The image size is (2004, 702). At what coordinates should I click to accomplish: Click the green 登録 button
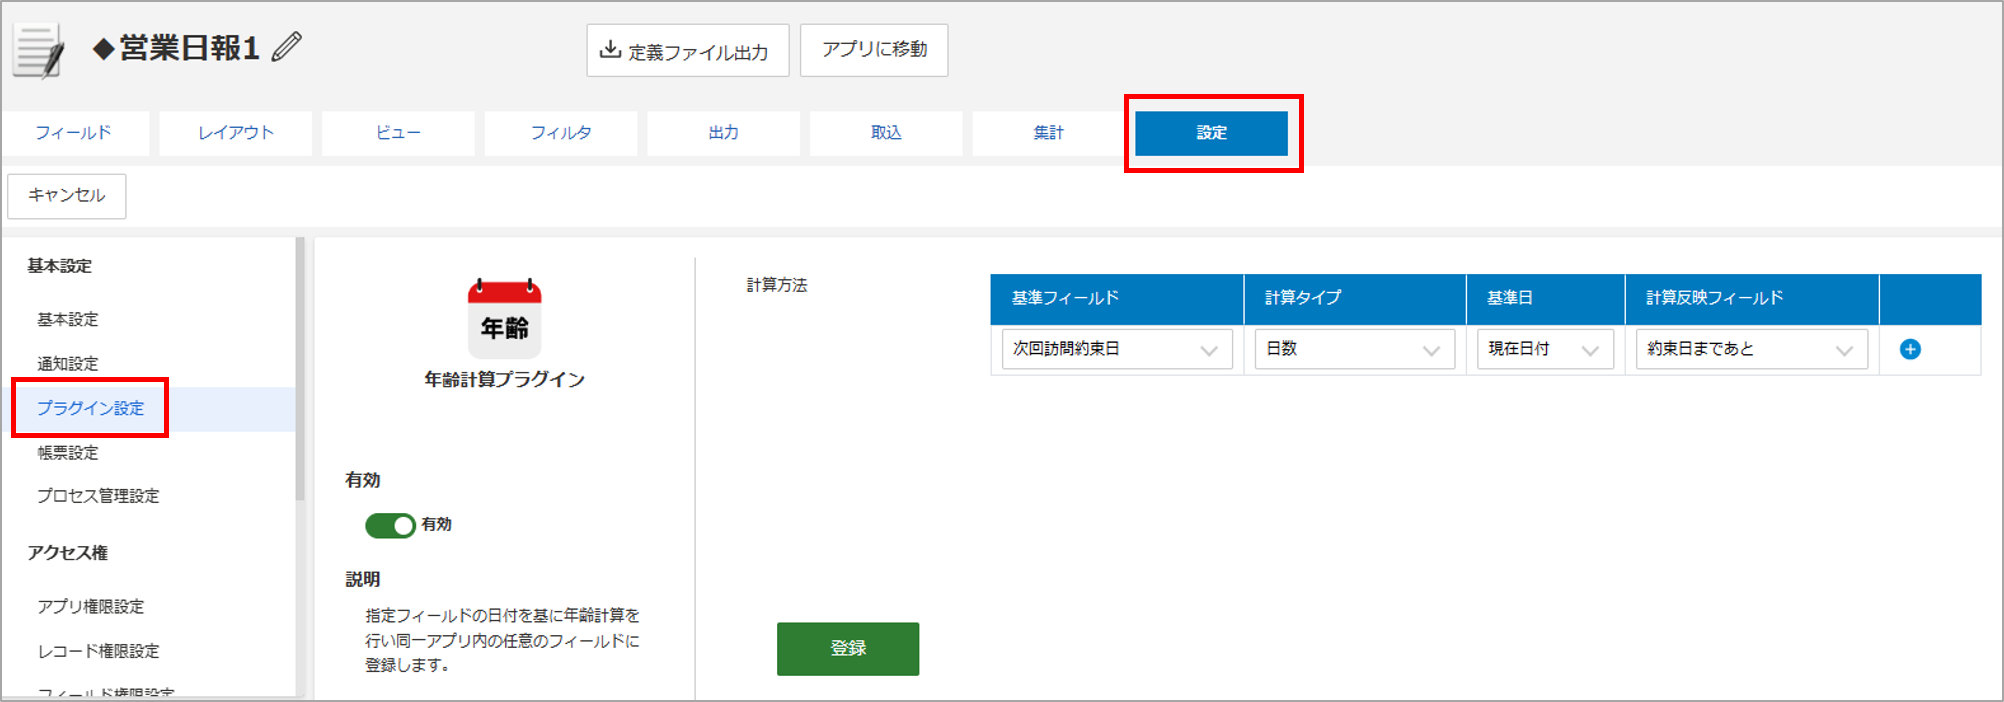(x=848, y=649)
